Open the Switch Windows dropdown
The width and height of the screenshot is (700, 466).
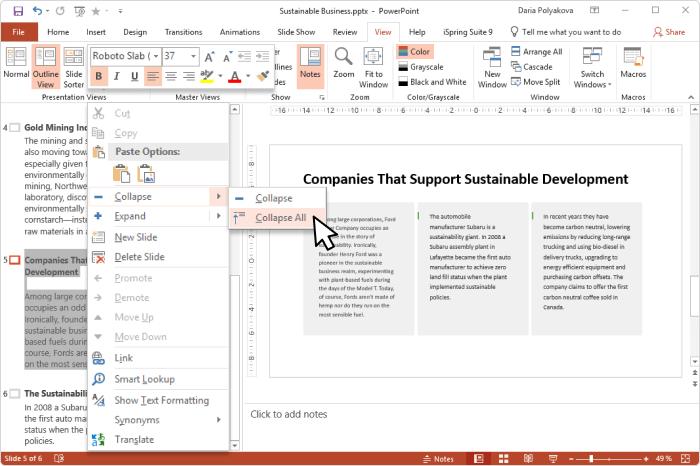pyautogui.click(x=592, y=67)
